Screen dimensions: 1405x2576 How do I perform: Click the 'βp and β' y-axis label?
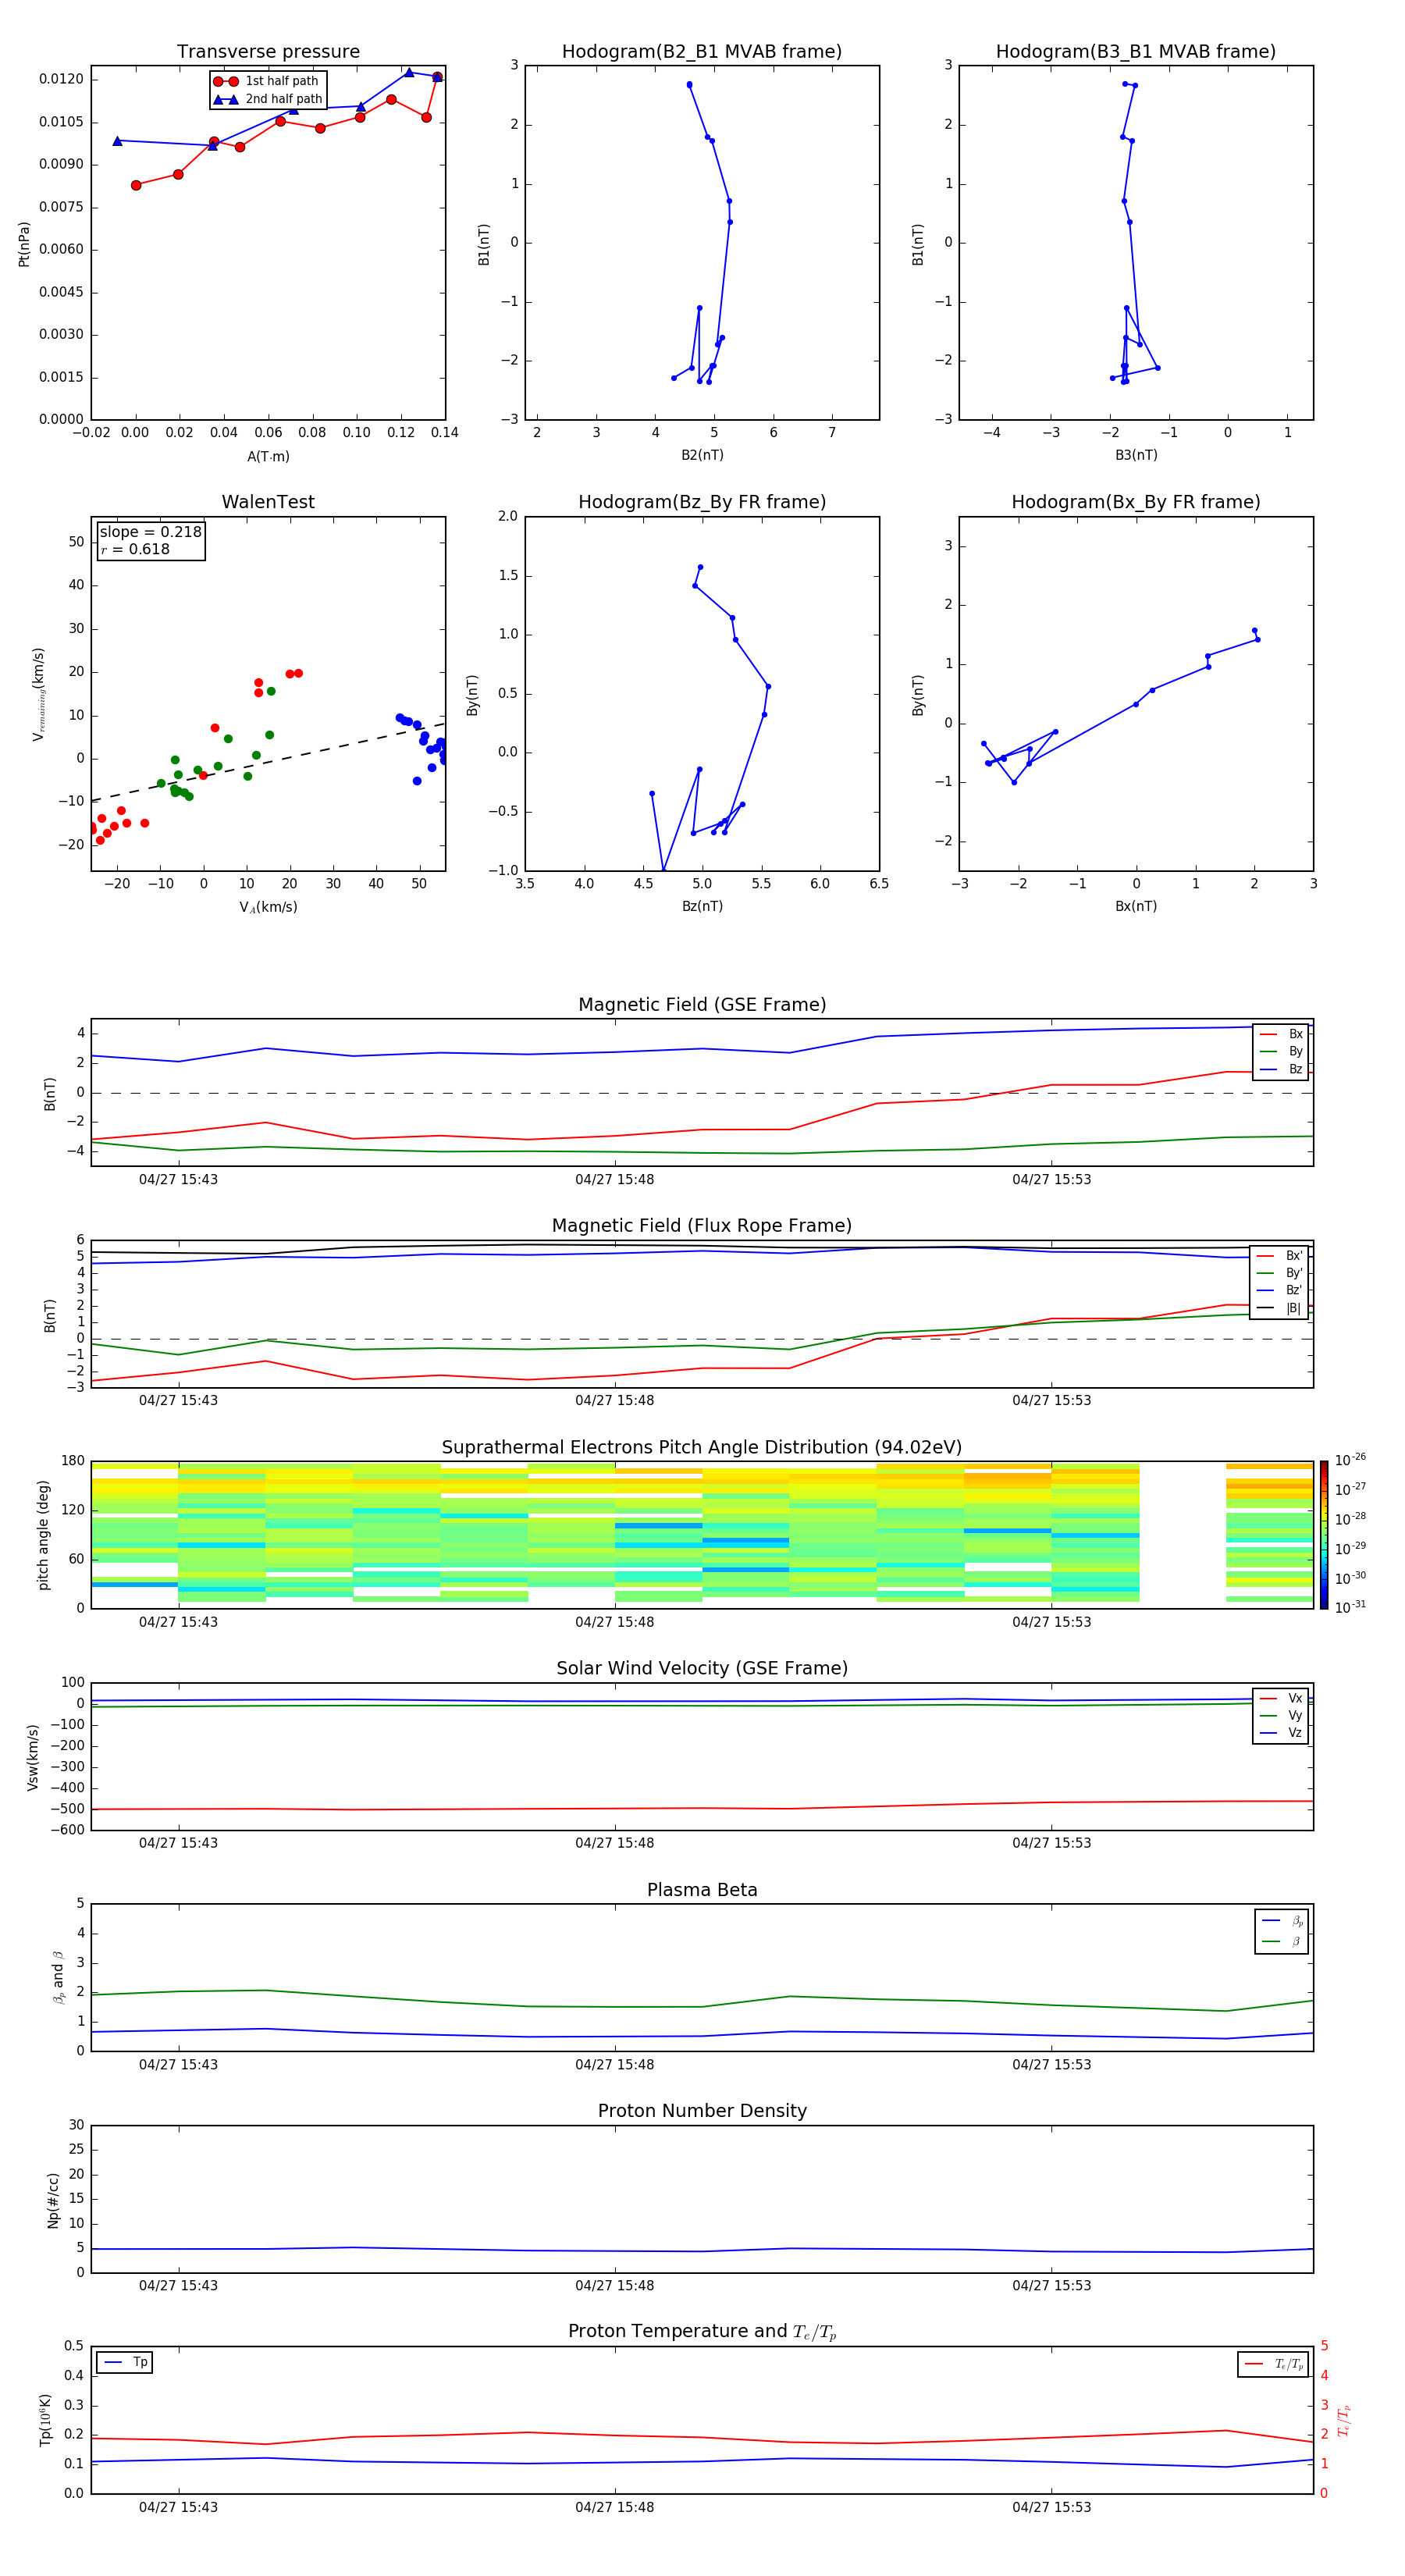click(58, 1978)
